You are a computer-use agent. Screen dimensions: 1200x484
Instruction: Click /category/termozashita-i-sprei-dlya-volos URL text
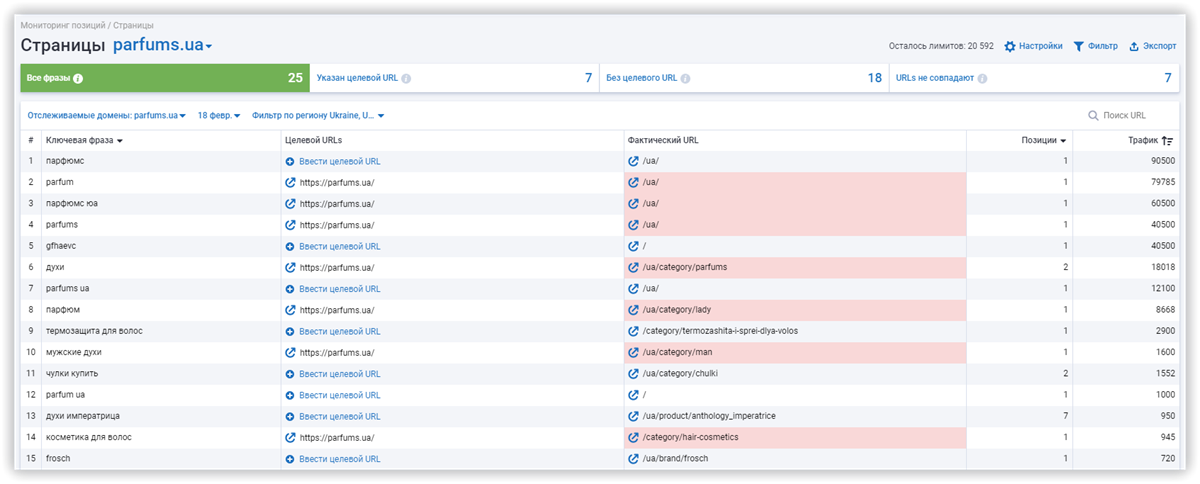720,331
